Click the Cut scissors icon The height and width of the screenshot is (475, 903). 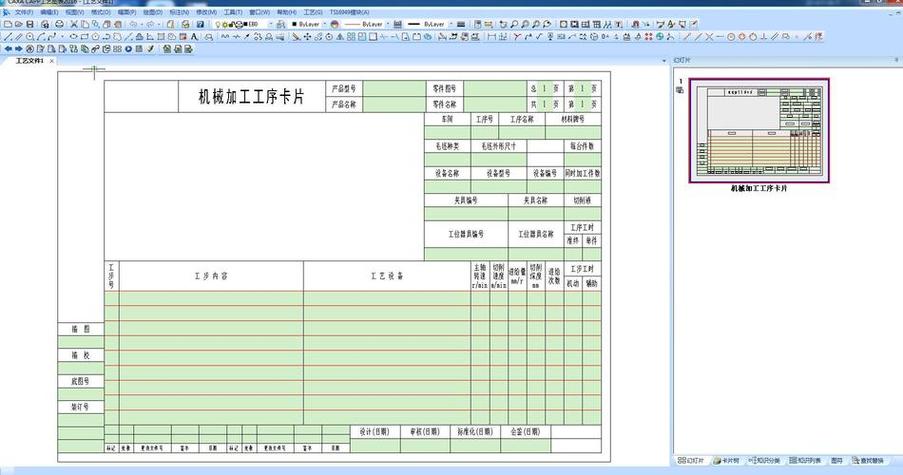click(x=74, y=24)
